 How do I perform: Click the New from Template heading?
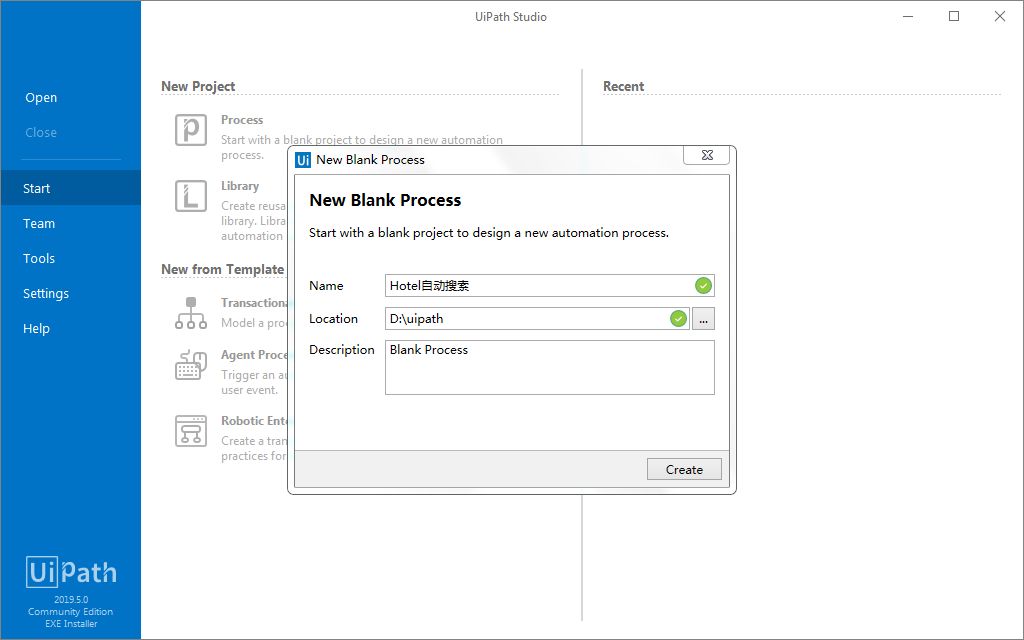(x=222, y=269)
